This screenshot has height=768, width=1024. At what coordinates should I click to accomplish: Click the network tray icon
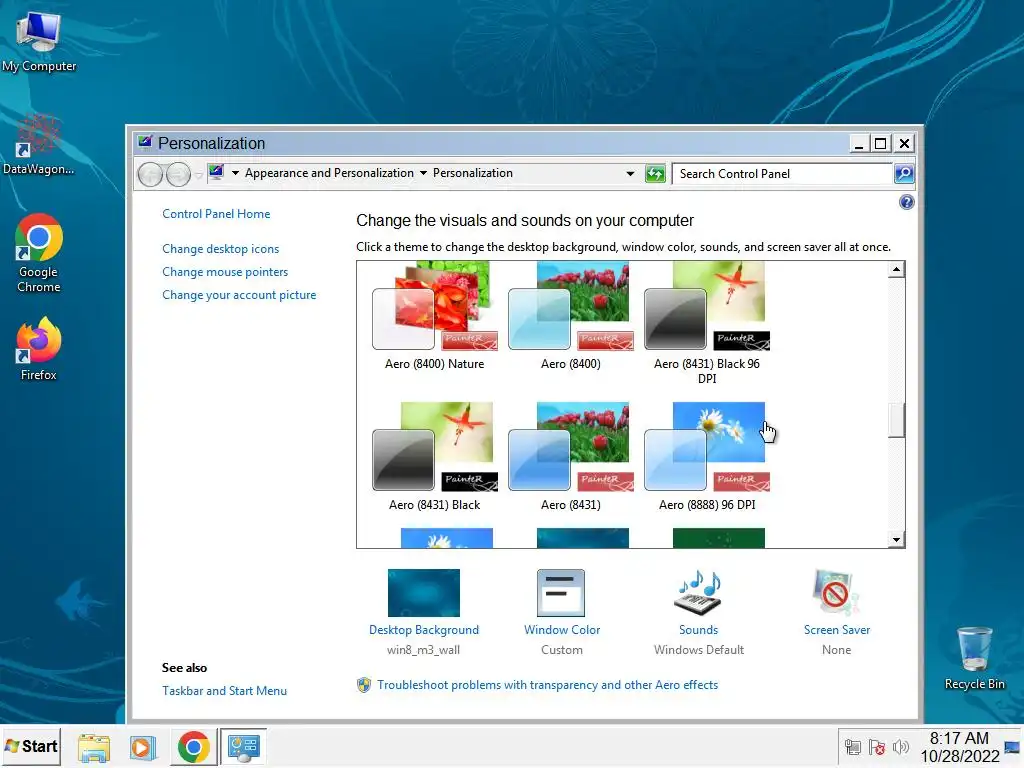852,746
